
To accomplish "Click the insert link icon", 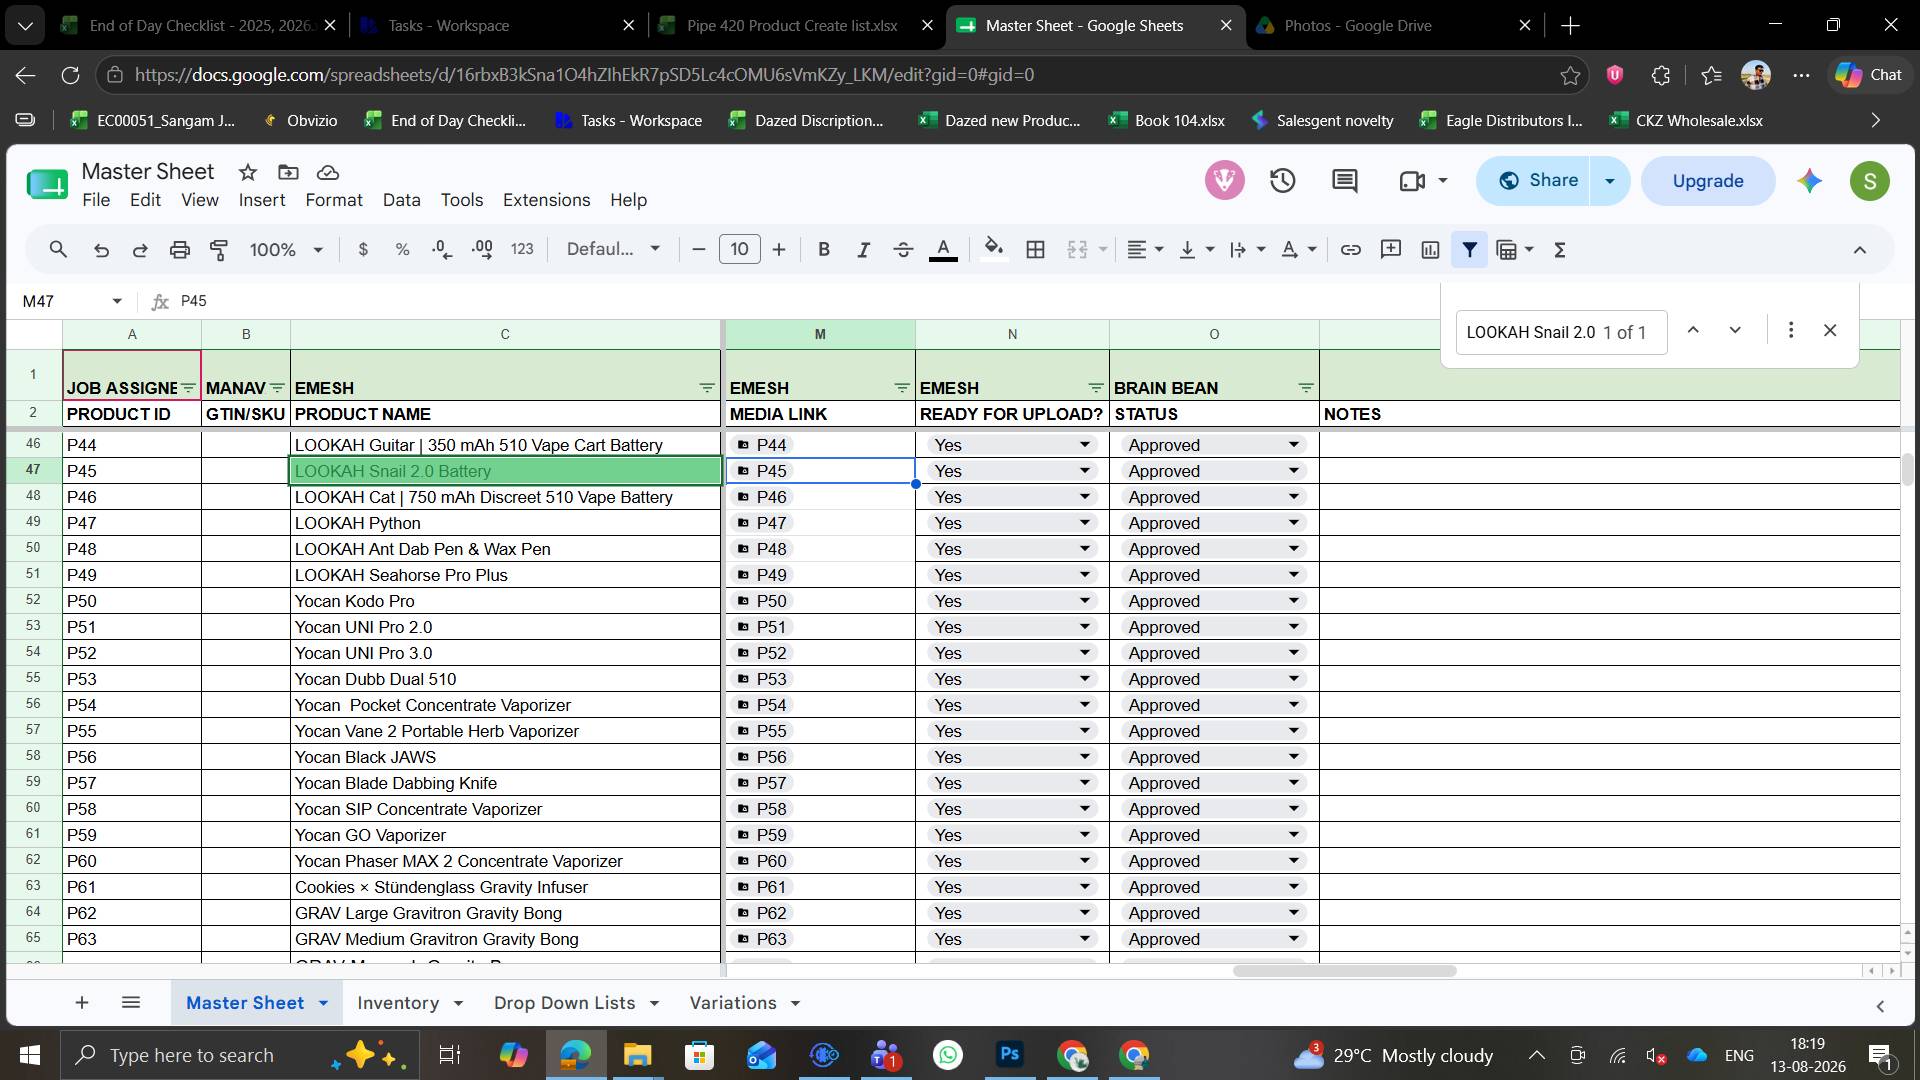I will click(x=1350, y=250).
